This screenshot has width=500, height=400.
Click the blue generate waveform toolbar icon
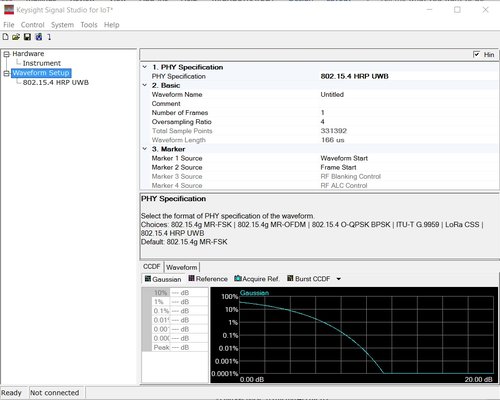click(39, 37)
